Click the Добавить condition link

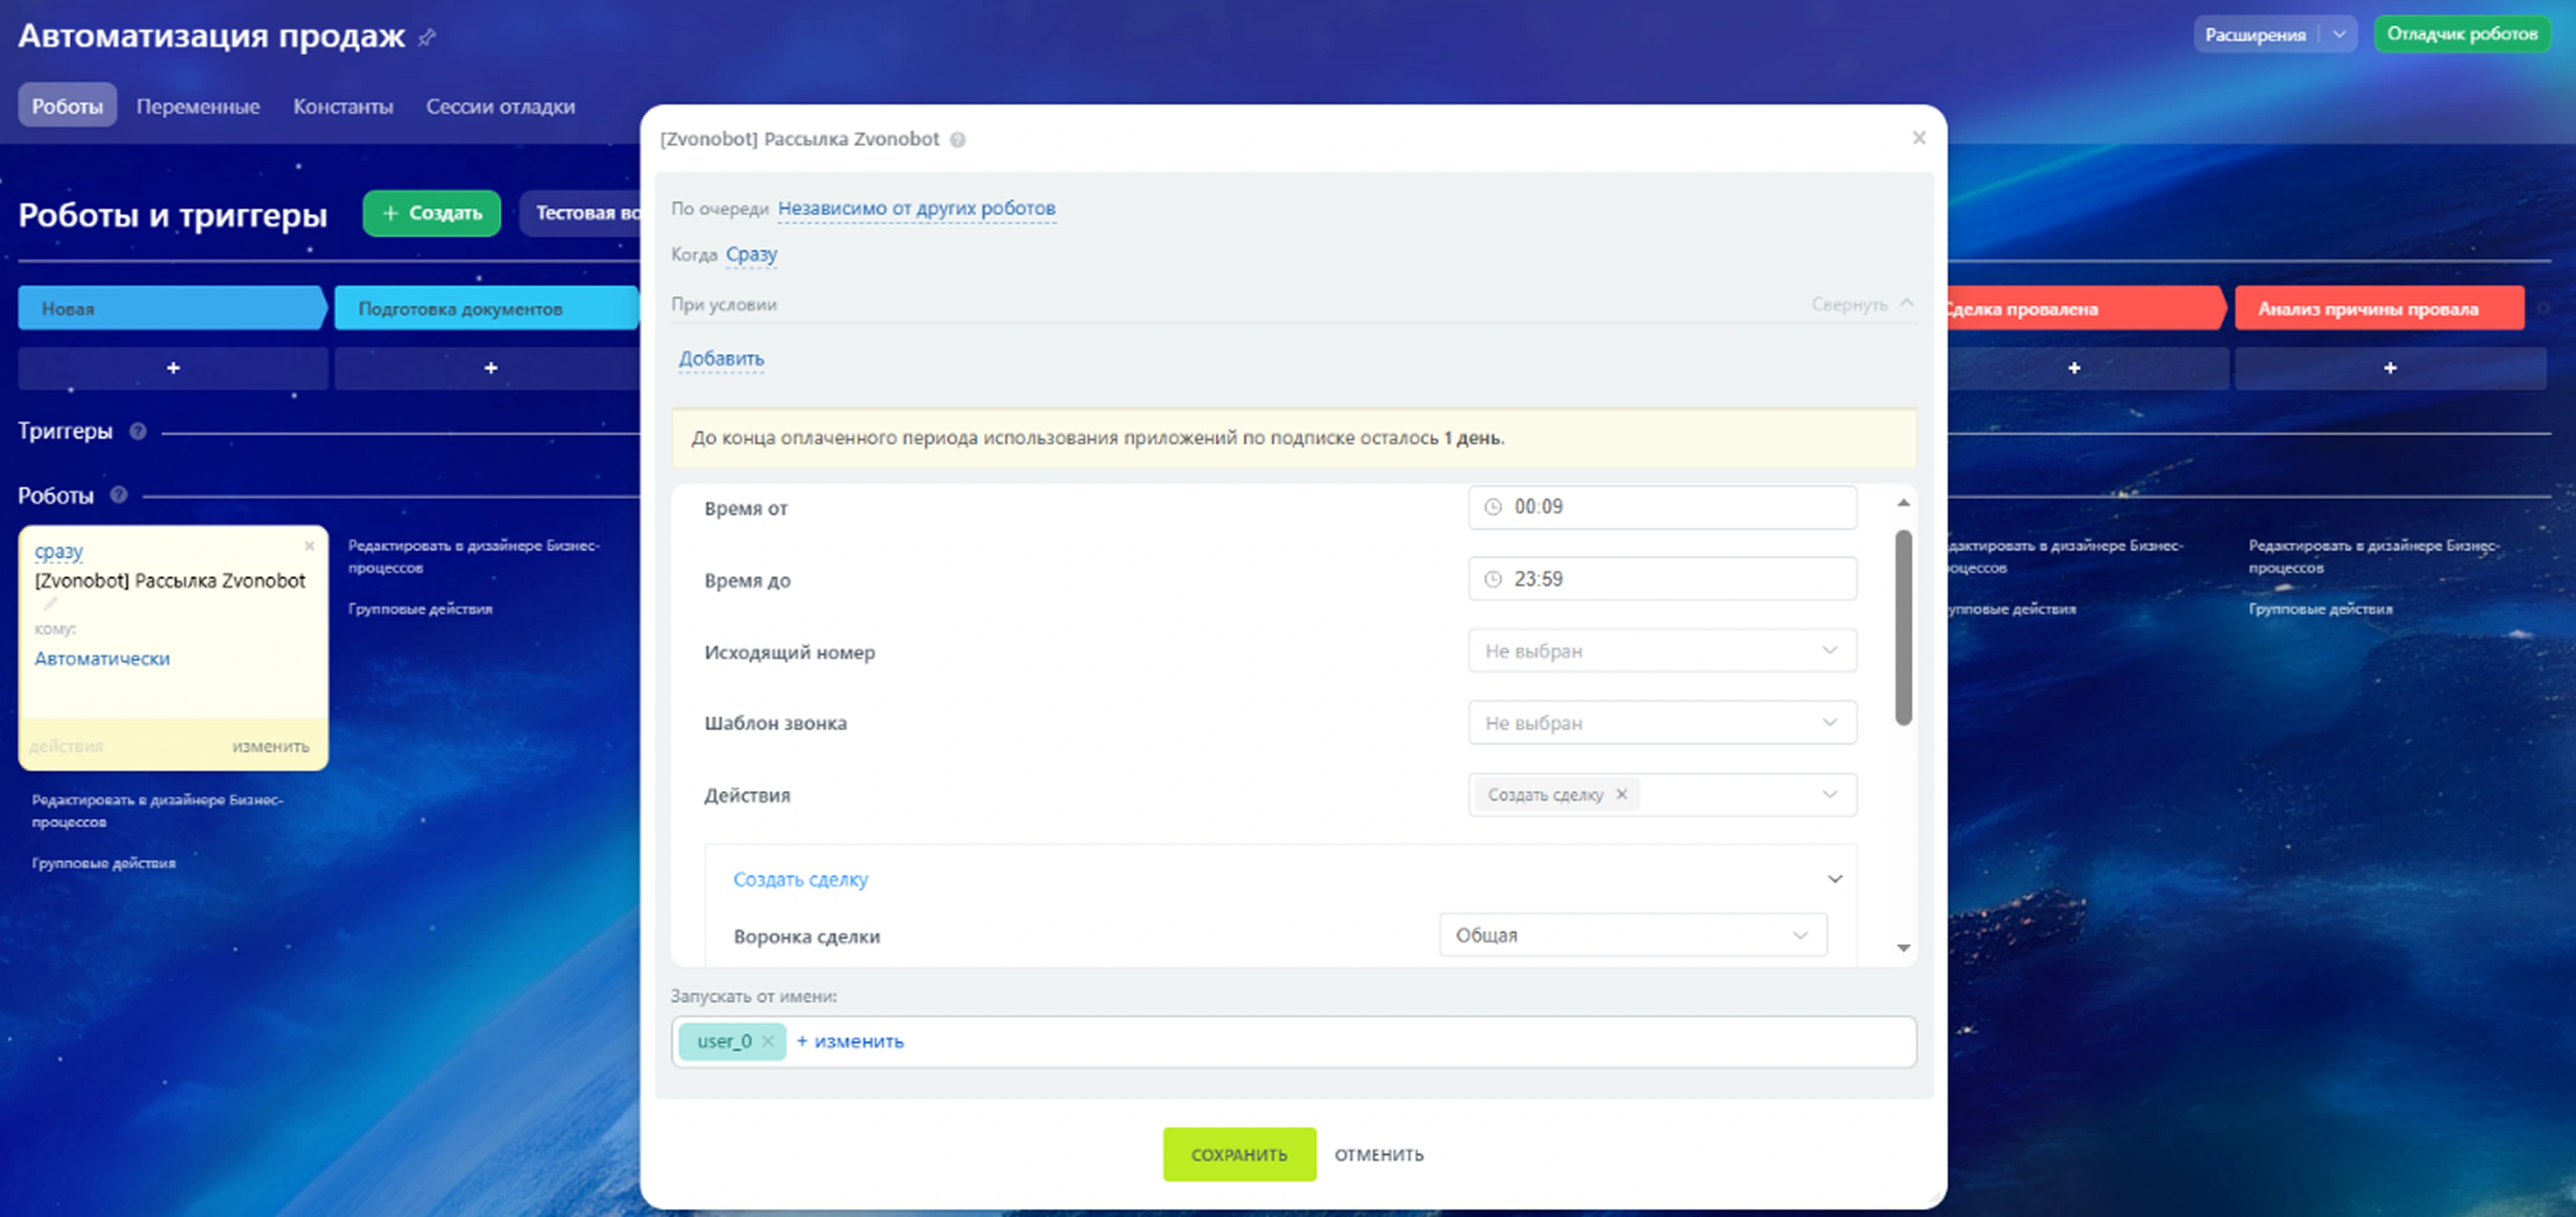721,358
